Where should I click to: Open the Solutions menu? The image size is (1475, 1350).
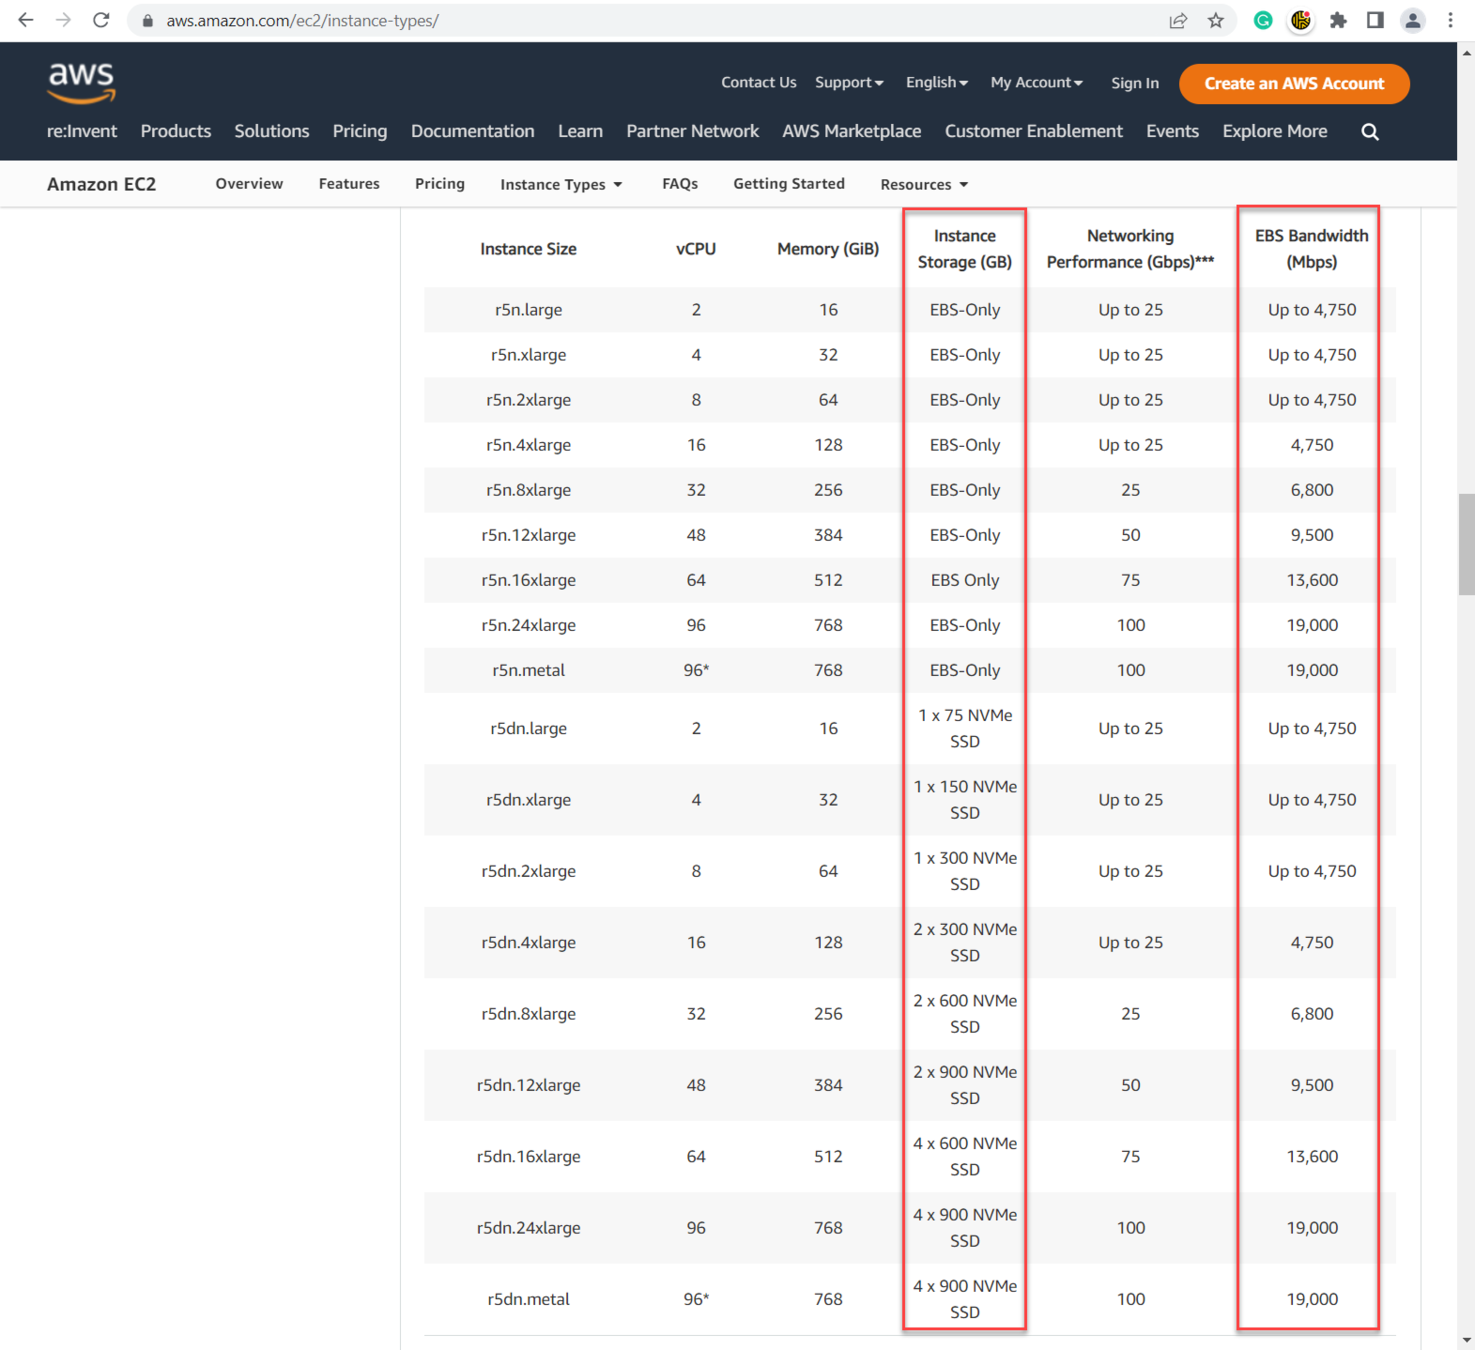[272, 131]
